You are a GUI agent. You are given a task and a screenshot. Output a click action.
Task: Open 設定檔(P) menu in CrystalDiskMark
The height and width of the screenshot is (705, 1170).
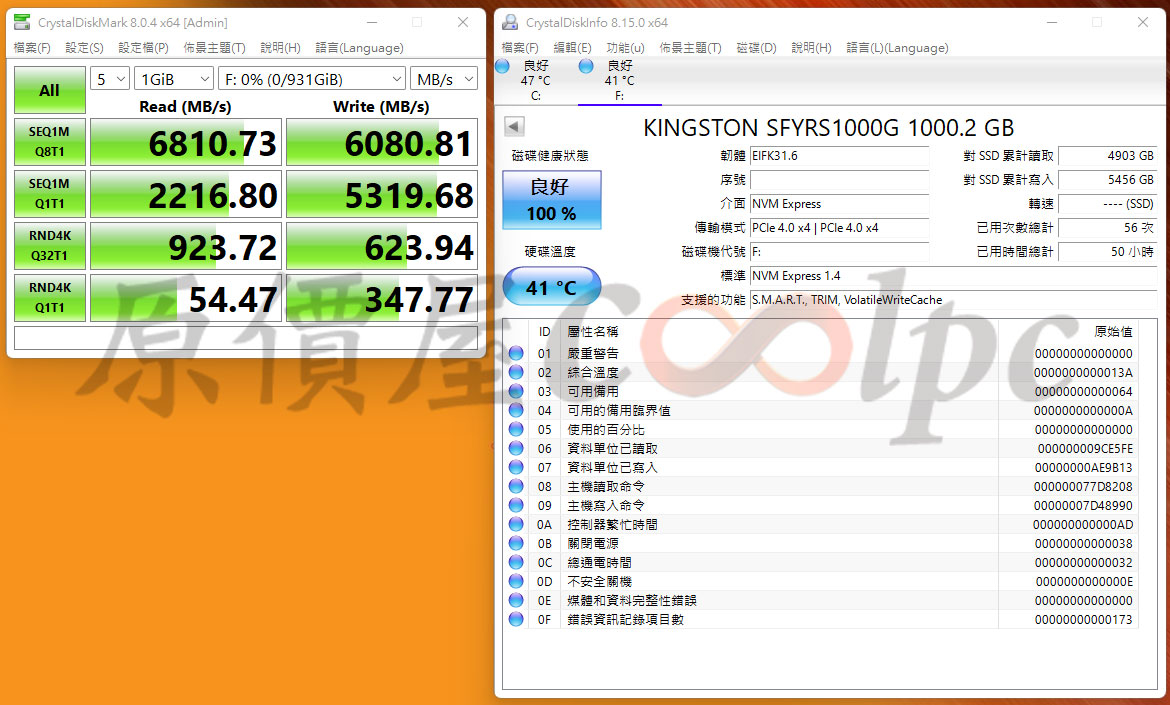[x=143, y=48]
